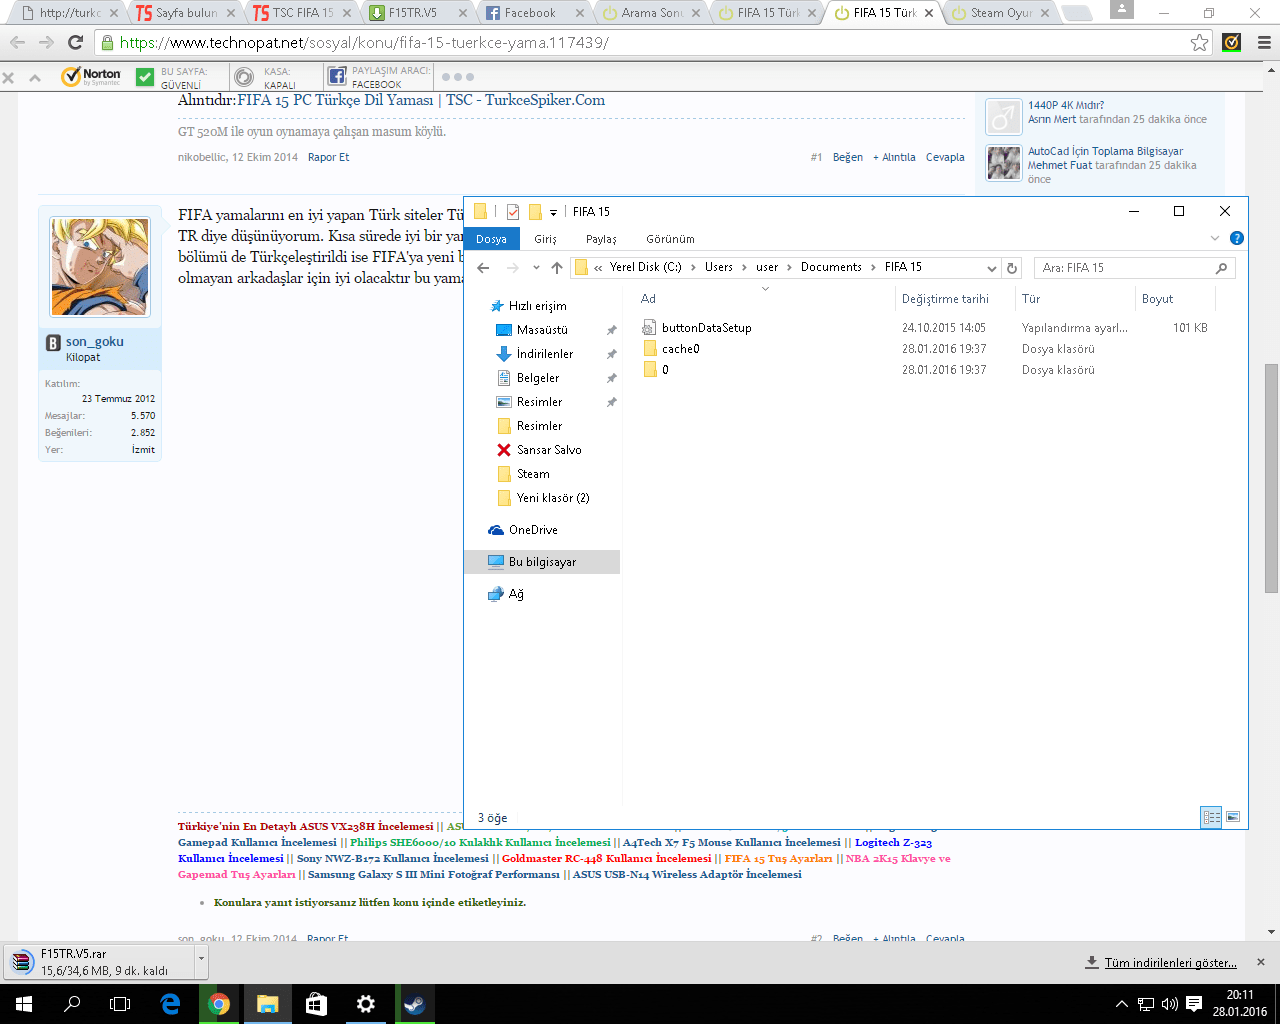The width and height of the screenshot is (1280, 1024).
Task: Click son_goku's avatar image
Action: coord(99,267)
